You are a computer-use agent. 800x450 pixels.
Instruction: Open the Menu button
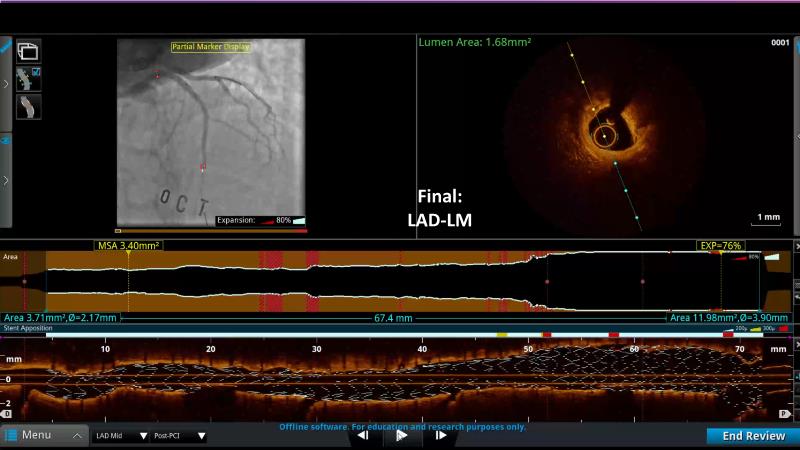[x=43, y=436]
